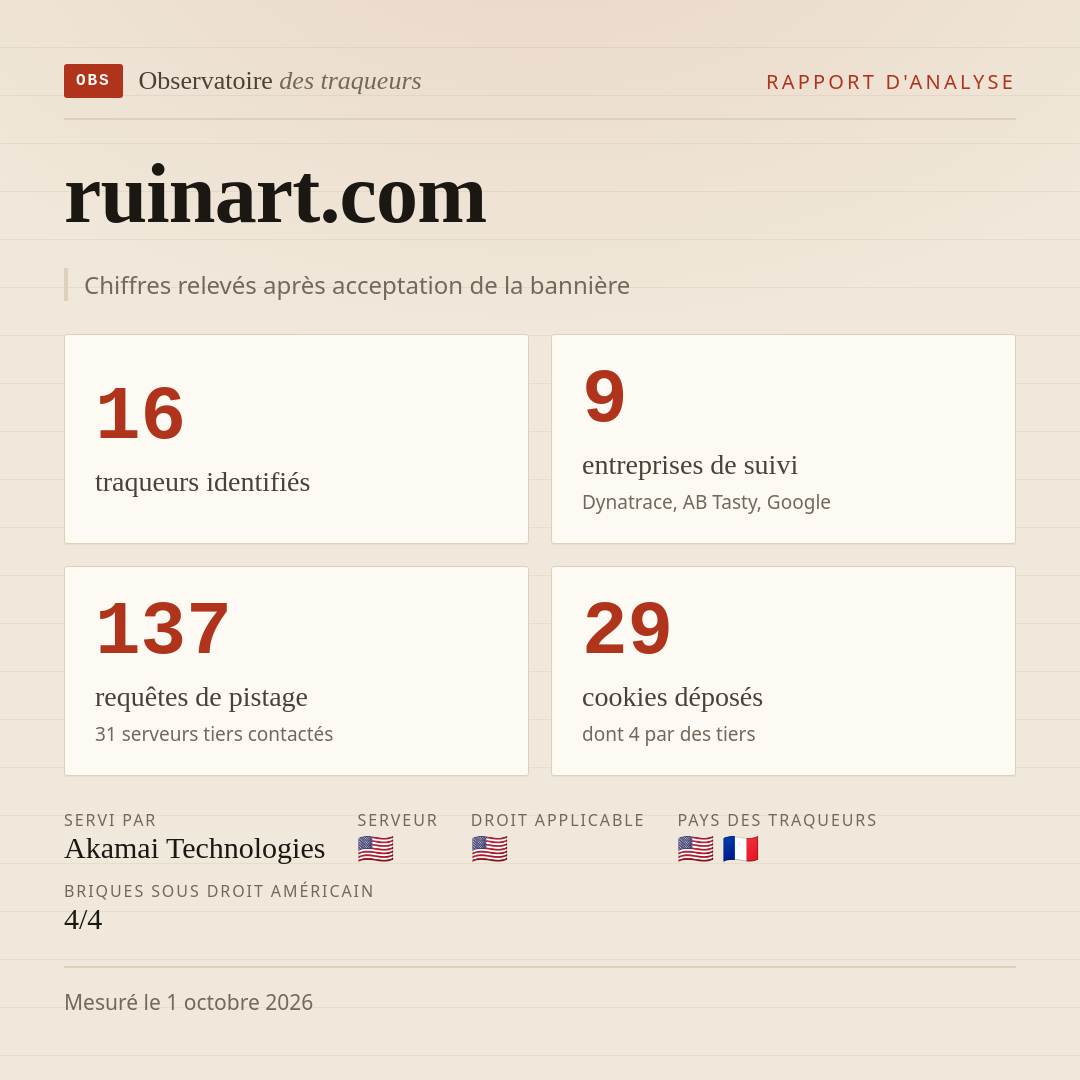Click the dont 4 par des tiers text
The width and height of the screenshot is (1080, 1080).
coord(668,734)
